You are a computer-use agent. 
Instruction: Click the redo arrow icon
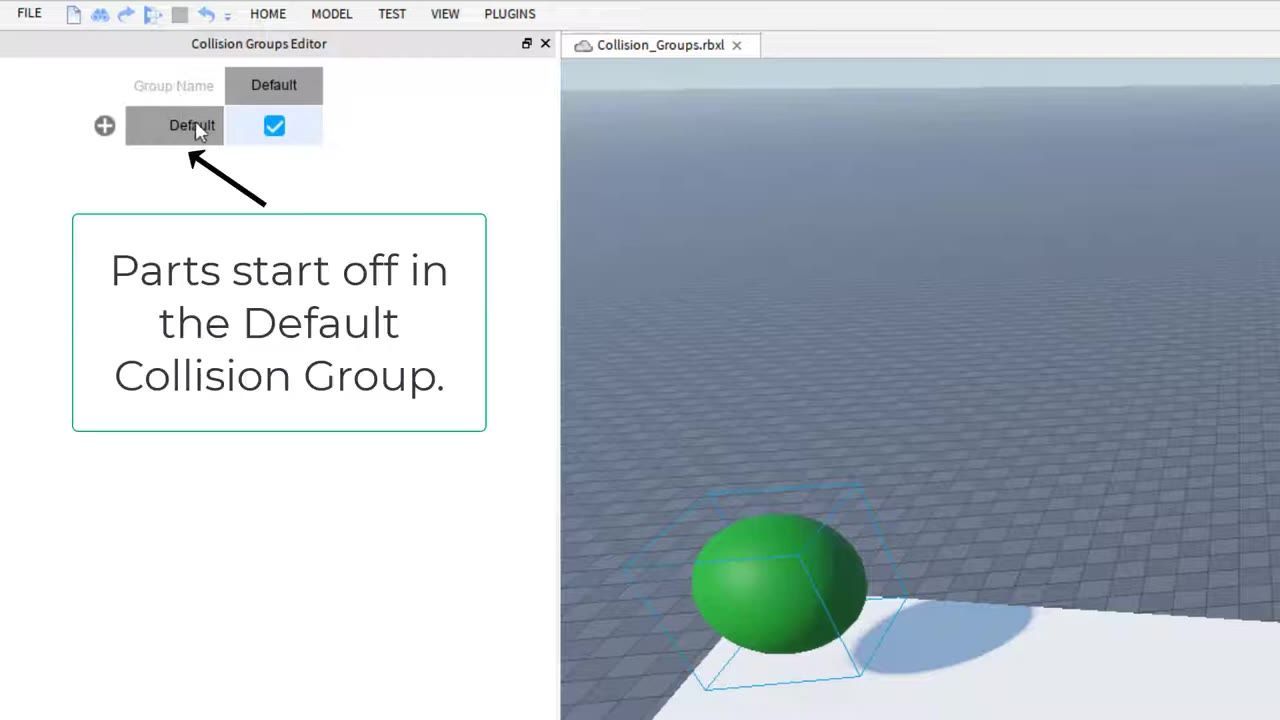pos(126,14)
